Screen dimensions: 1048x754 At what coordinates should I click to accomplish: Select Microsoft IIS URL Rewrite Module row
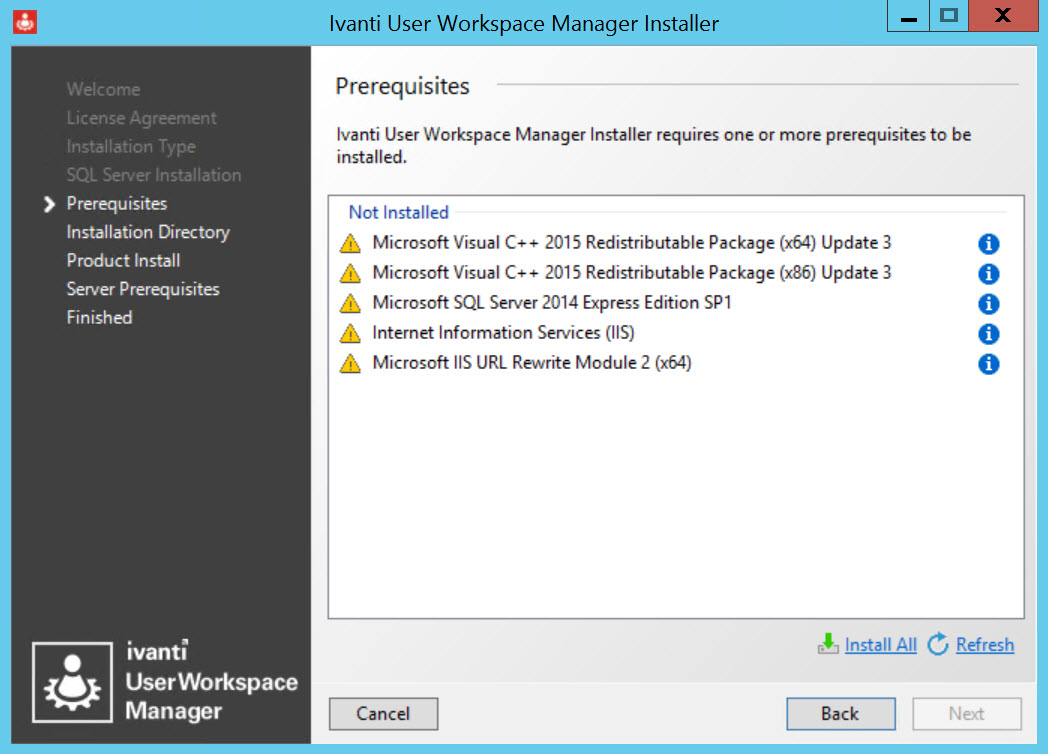coord(531,362)
